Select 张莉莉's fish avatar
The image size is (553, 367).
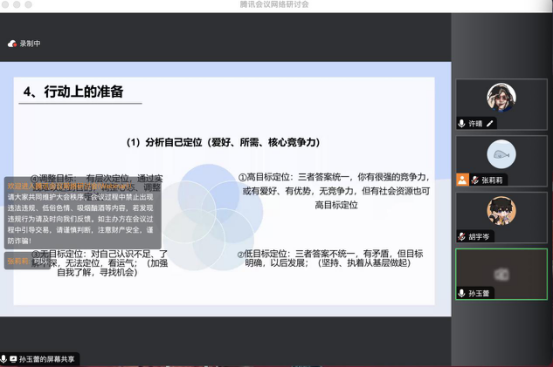501,154
